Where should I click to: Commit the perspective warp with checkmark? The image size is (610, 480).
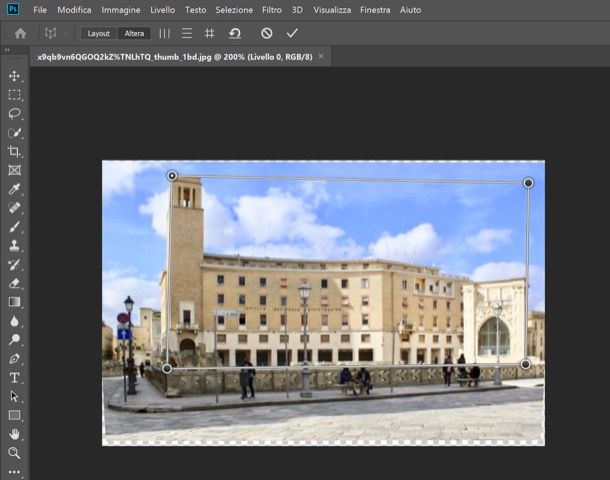coord(292,33)
